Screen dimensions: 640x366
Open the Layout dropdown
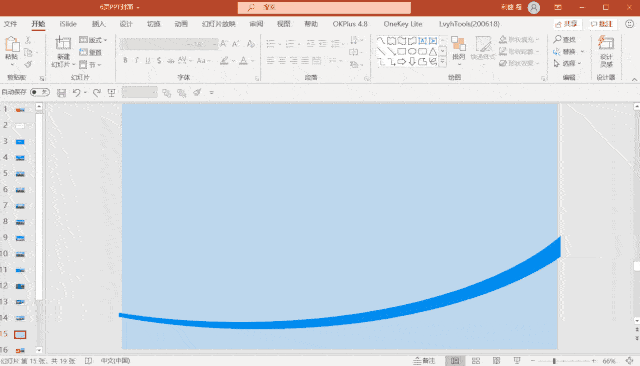(x=93, y=40)
